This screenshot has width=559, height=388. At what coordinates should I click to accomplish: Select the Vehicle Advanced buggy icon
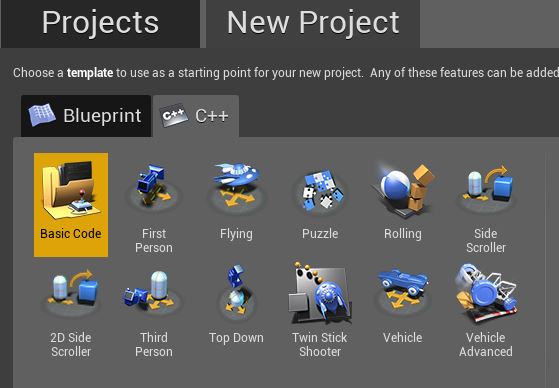click(486, 292)
